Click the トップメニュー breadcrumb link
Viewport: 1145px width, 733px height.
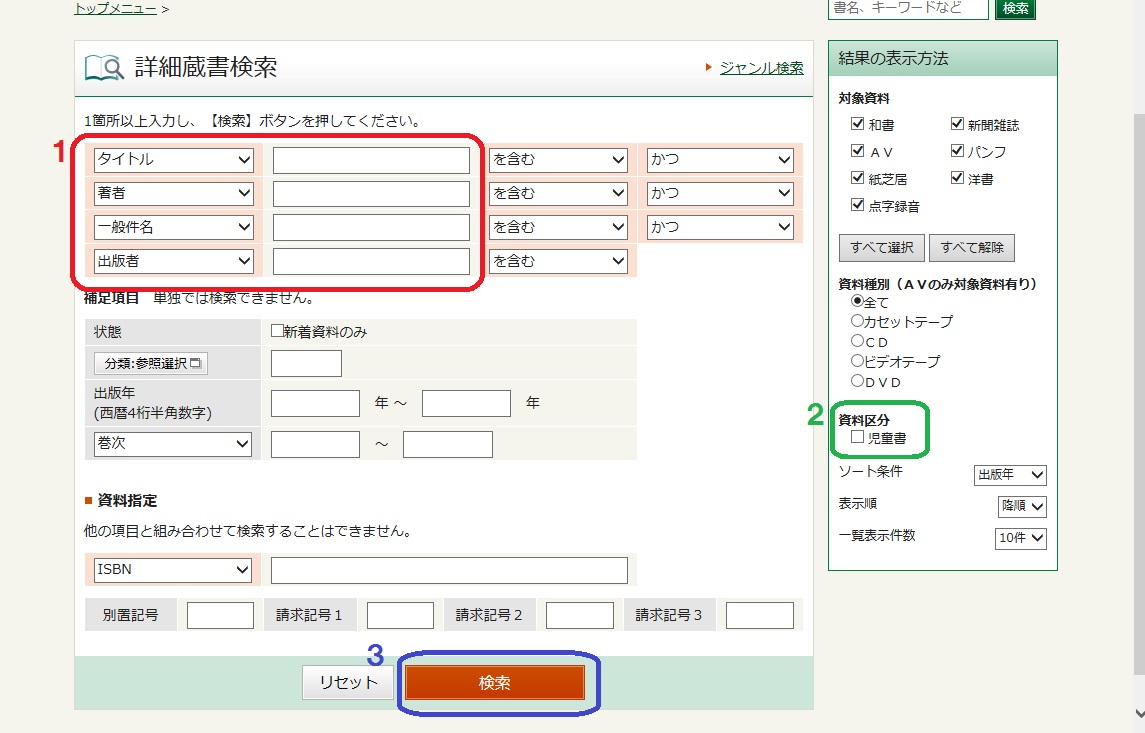115,9
